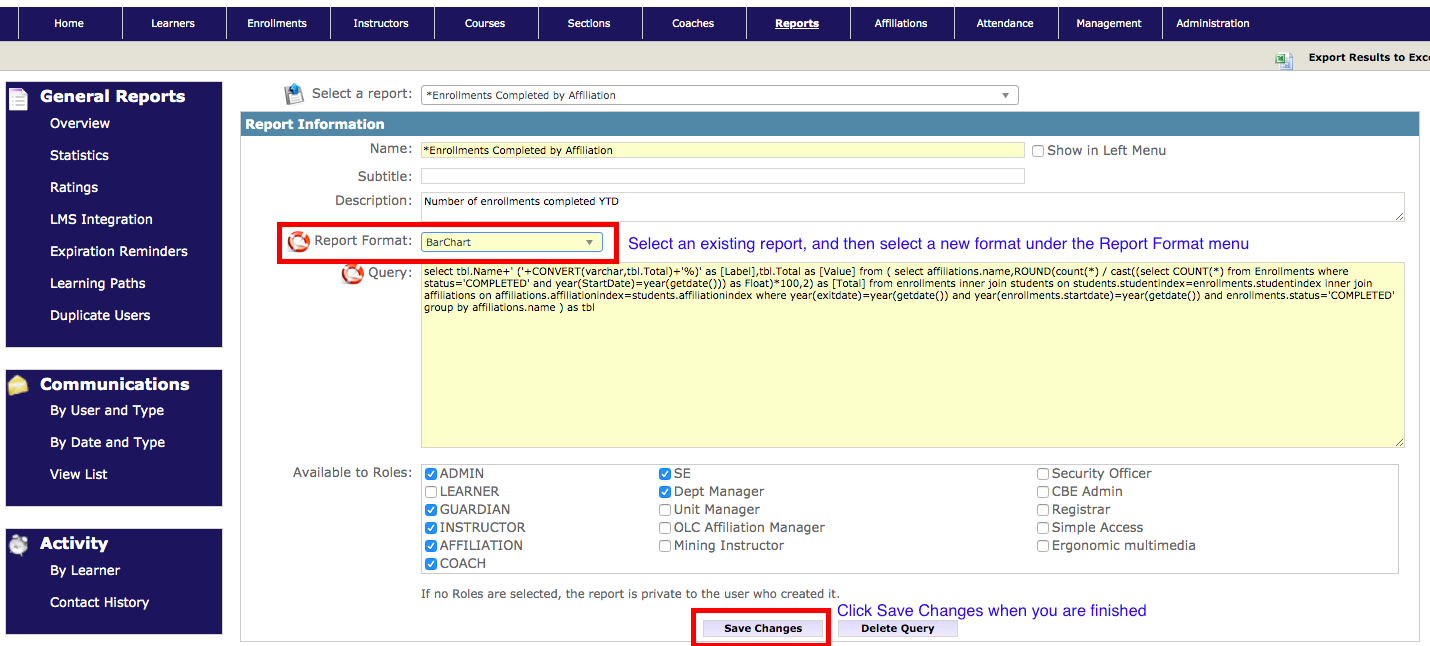
Task: Click the help lifebuoy icon beside Report Format
Action: point(298,242)
